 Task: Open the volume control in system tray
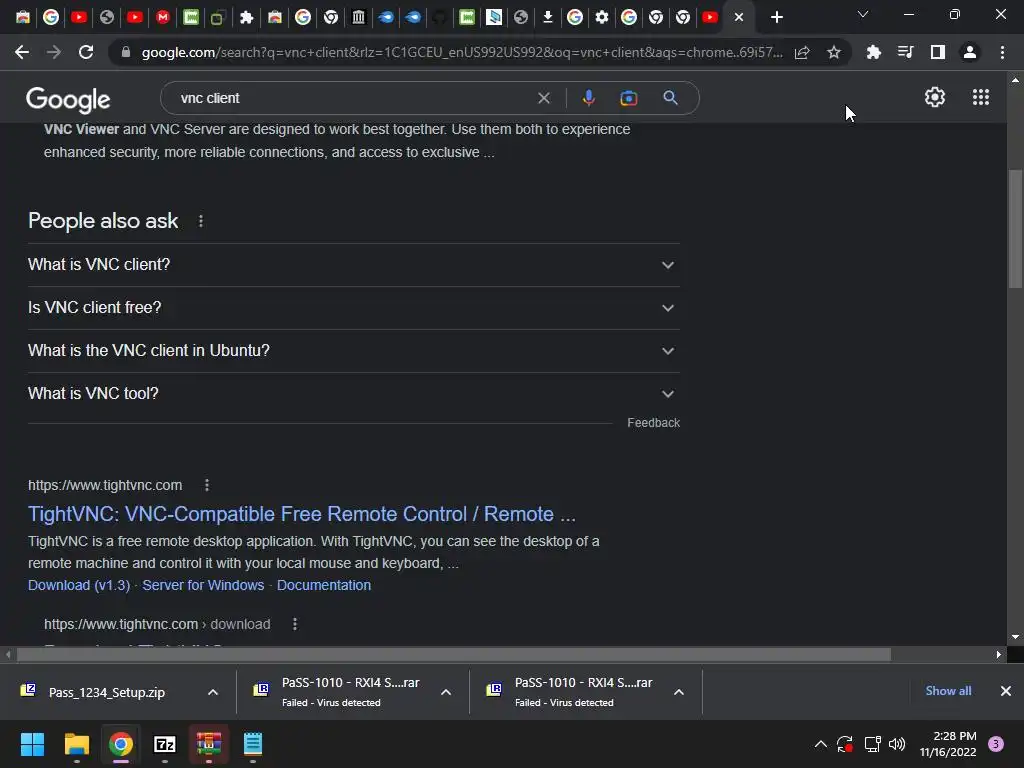[897, 744]
